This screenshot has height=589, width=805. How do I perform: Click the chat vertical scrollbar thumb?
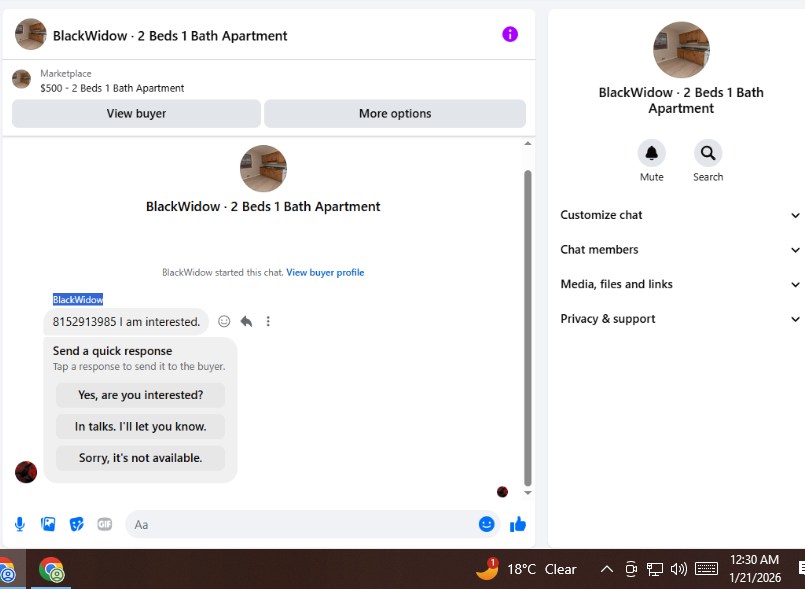(528, 328)
